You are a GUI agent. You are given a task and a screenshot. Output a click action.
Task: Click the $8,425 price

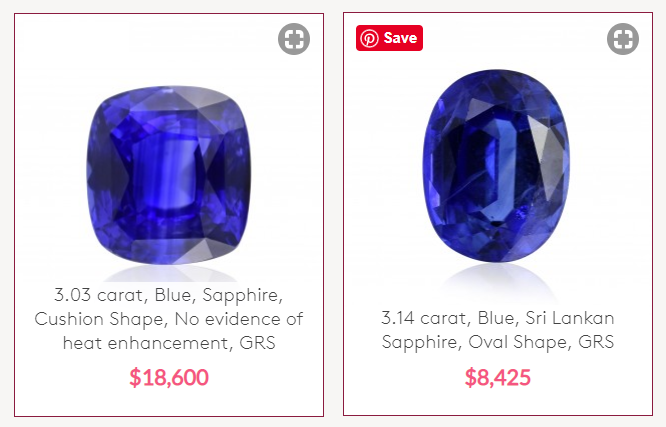pyautogui.click(x=498, y=377)
